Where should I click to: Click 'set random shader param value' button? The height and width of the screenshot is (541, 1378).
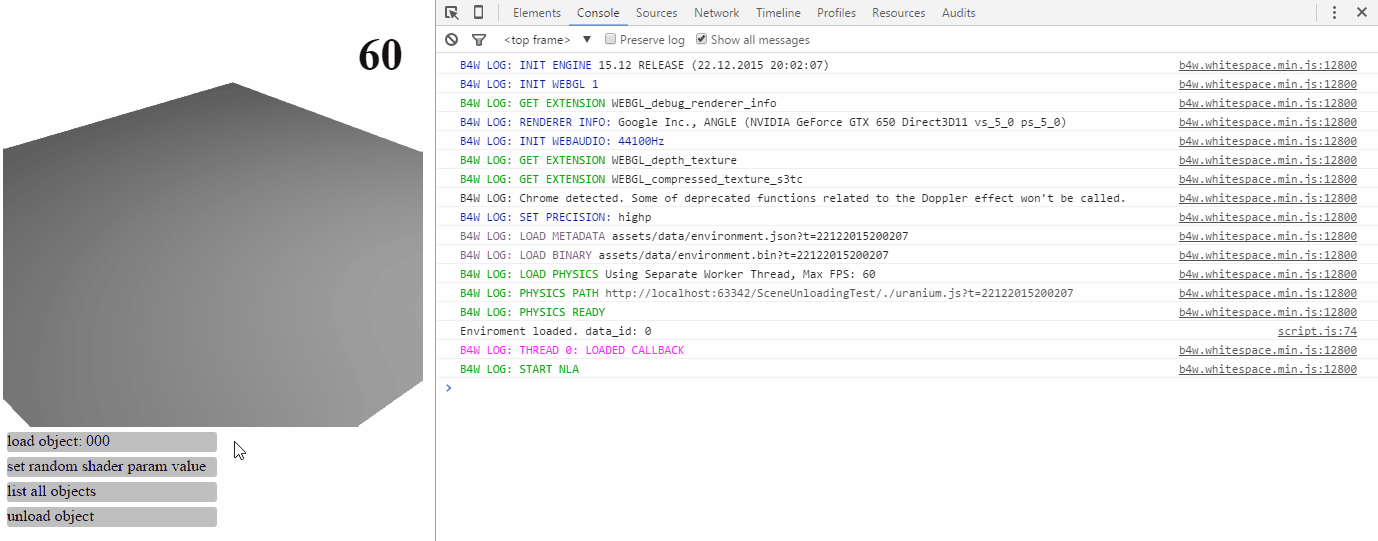111,467
